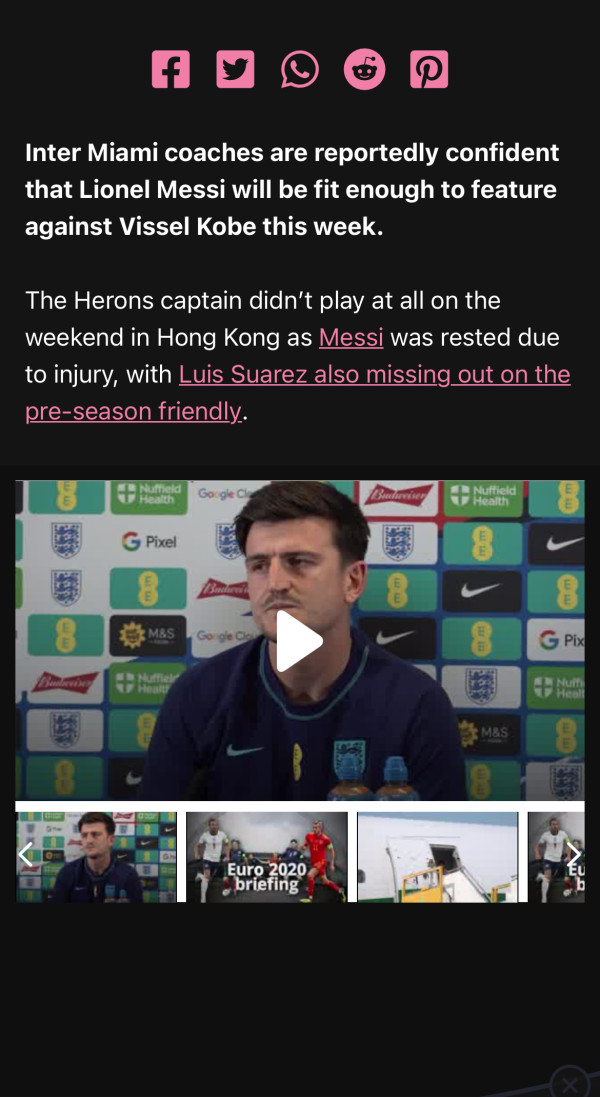Viewport: 600px width, 1097px height.
Task: Select the Euro 2020 briefing thumbnail
Action: (266, 857)
